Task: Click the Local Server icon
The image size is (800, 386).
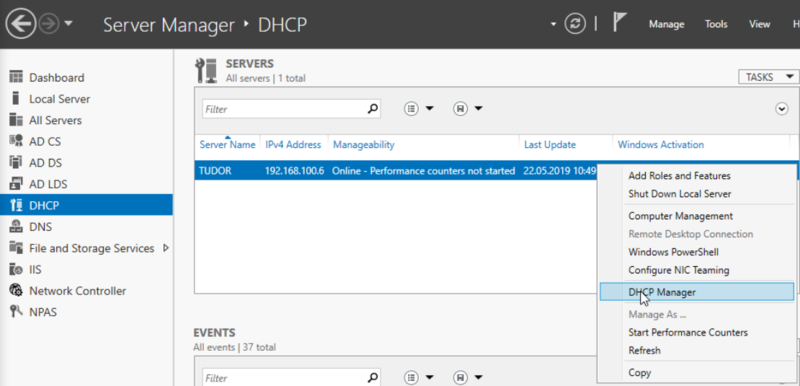Action: click(16, 98)
